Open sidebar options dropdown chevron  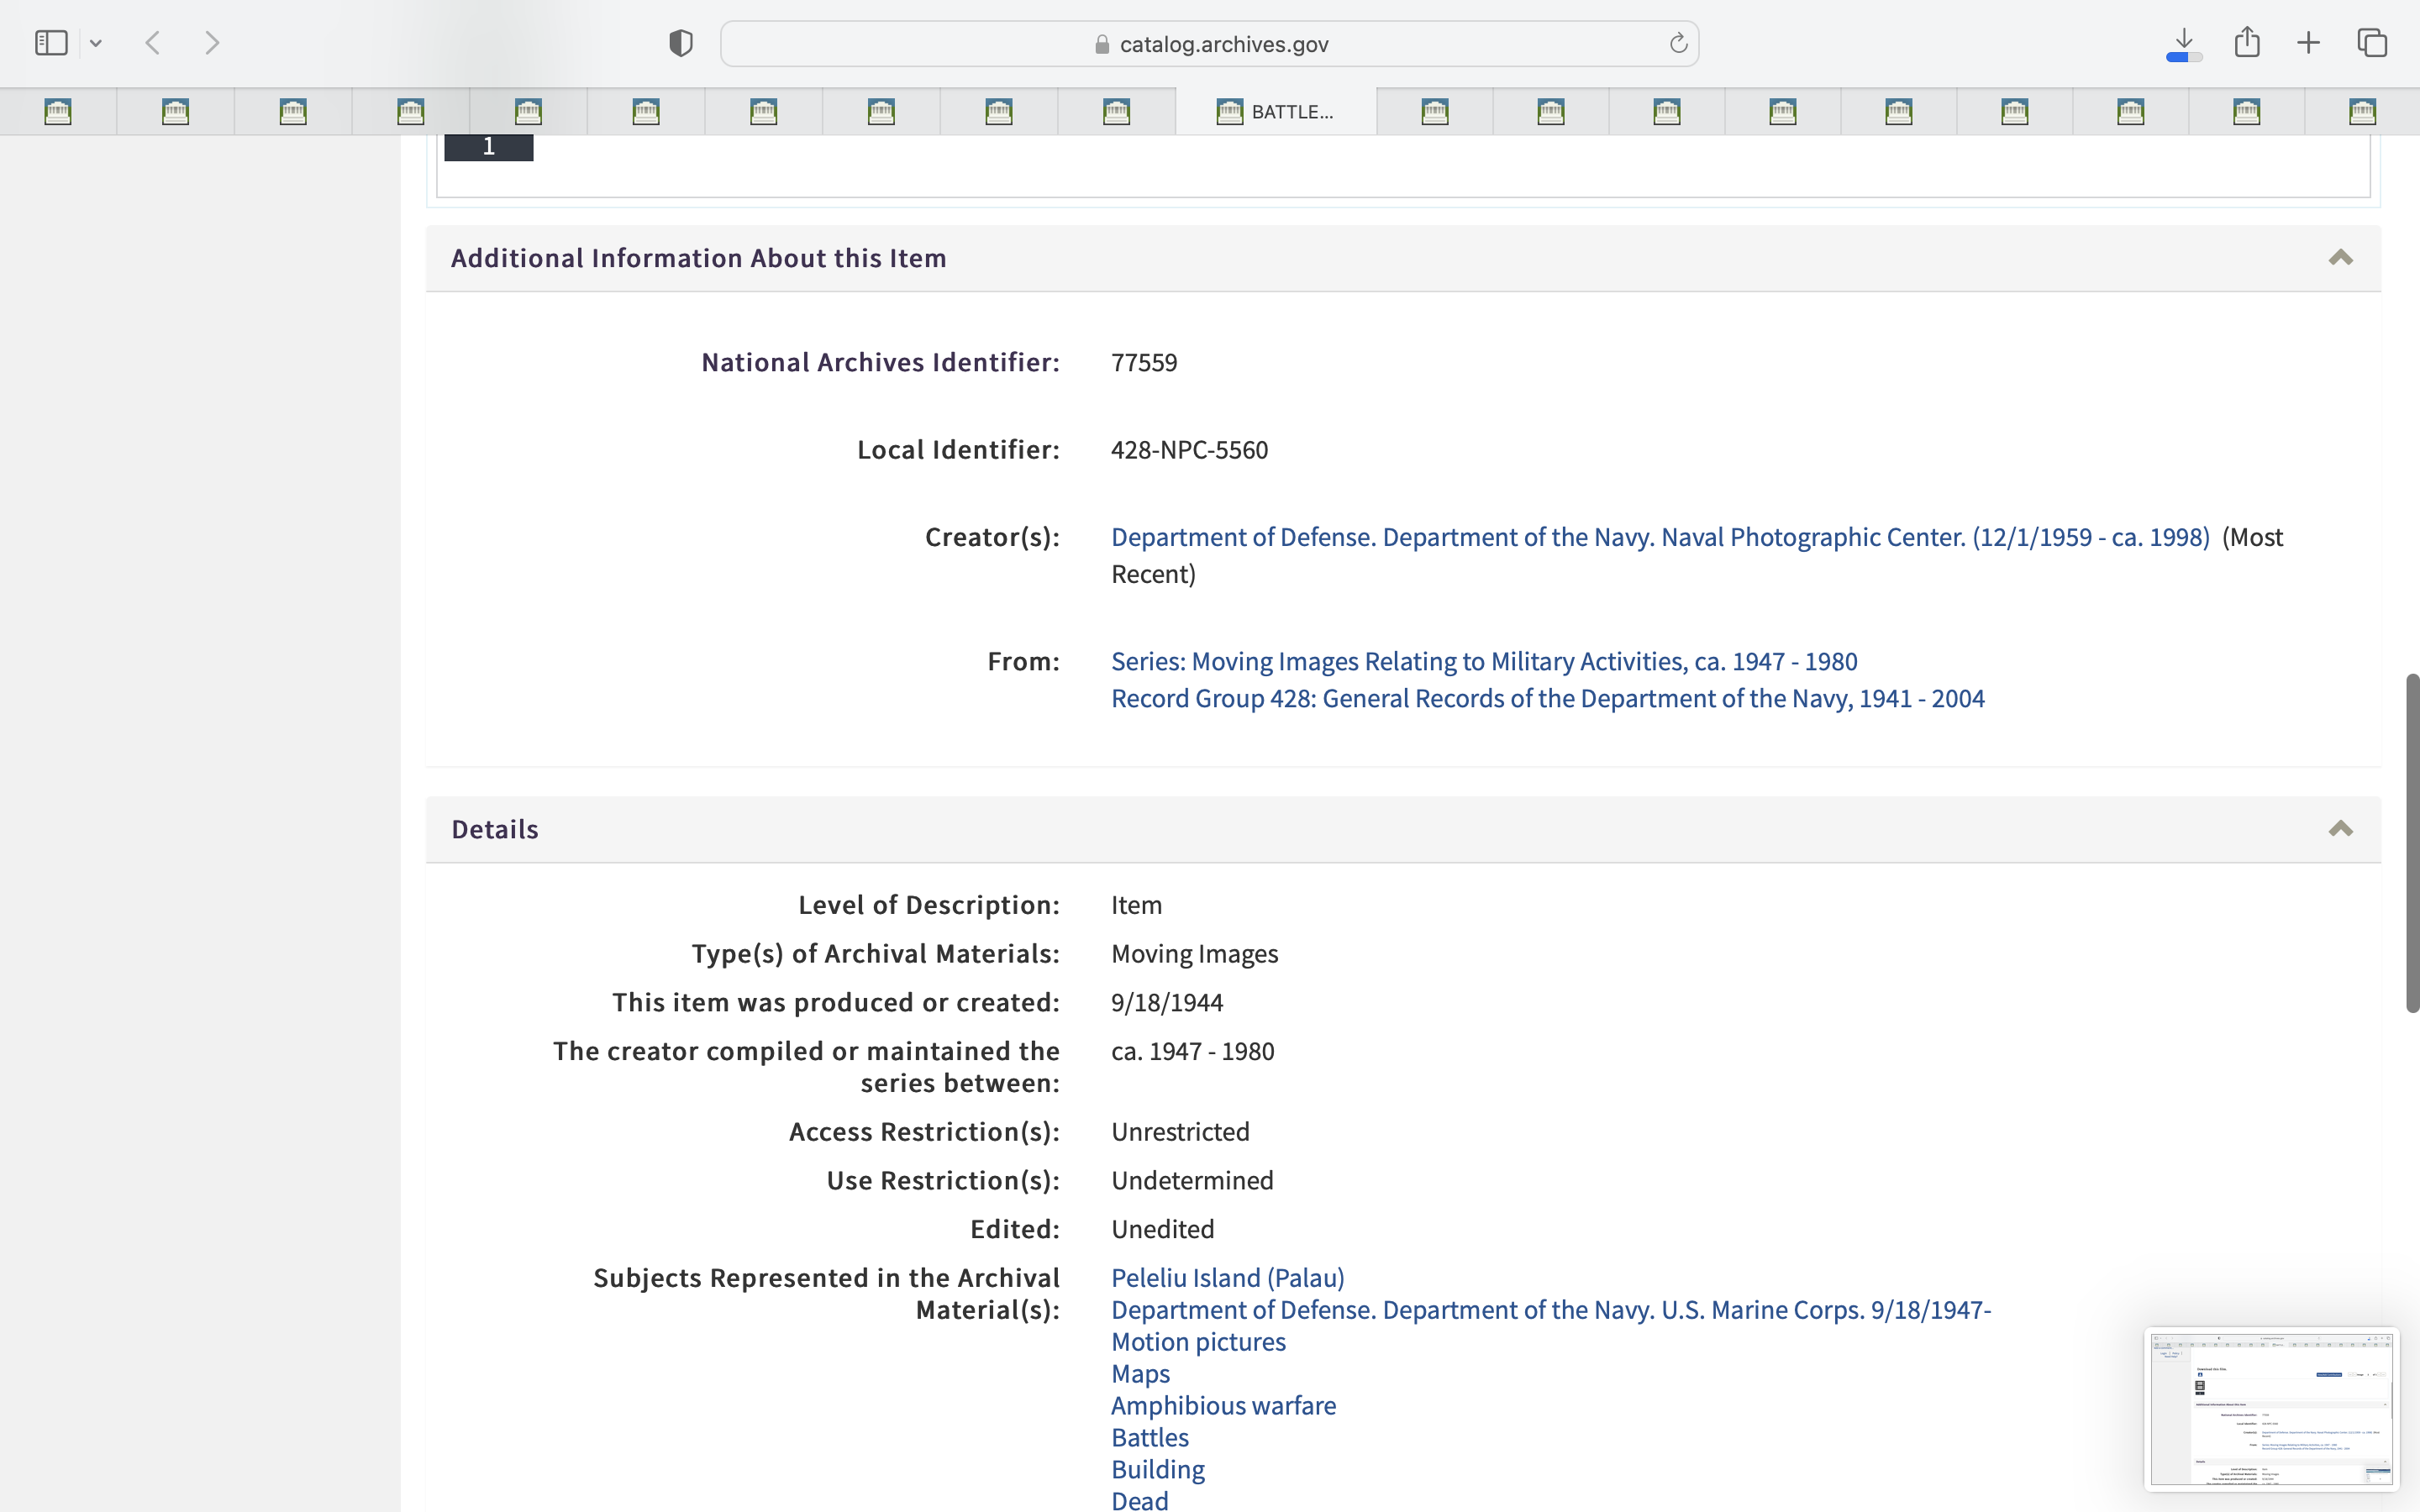tap(96, 43)
